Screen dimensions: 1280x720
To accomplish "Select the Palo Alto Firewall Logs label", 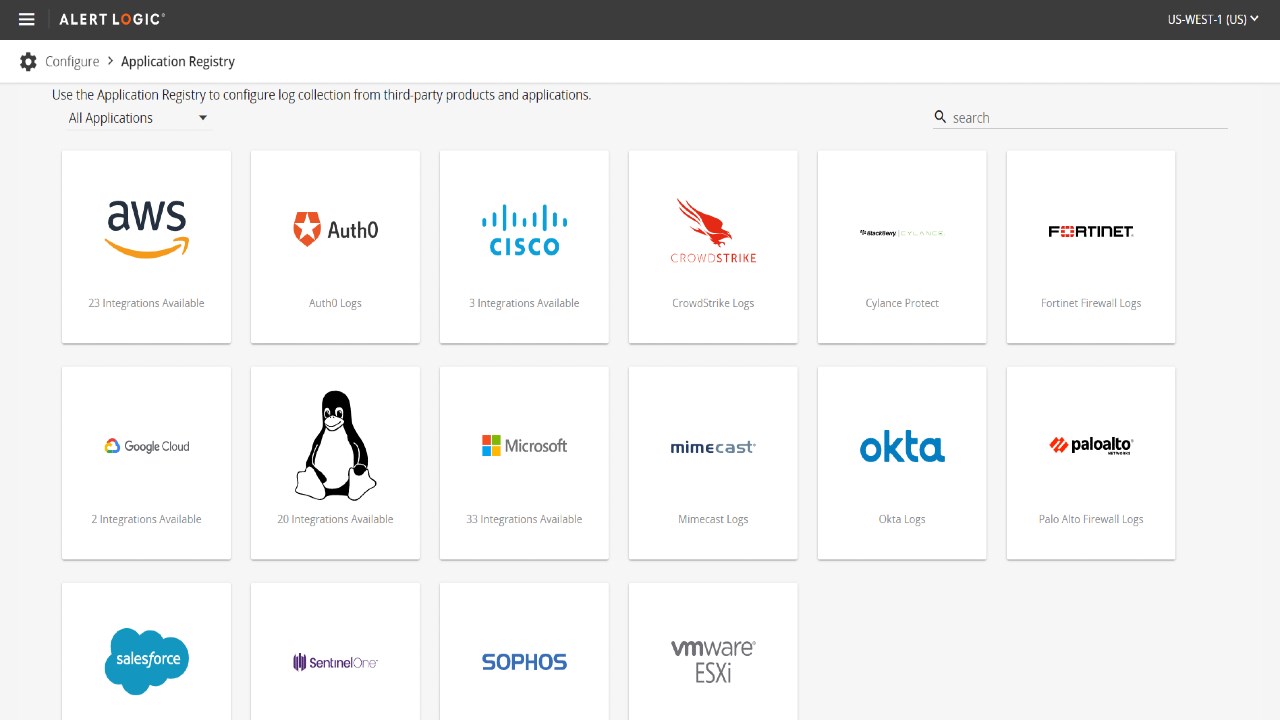I will 1091,519.
